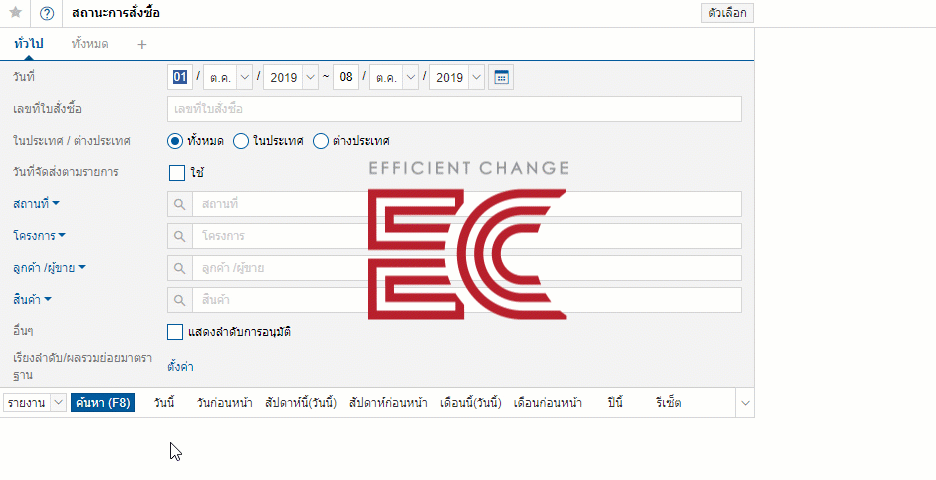Click search icon for สถานที่ field
936x480 pixels.
(x=180, y=204)
